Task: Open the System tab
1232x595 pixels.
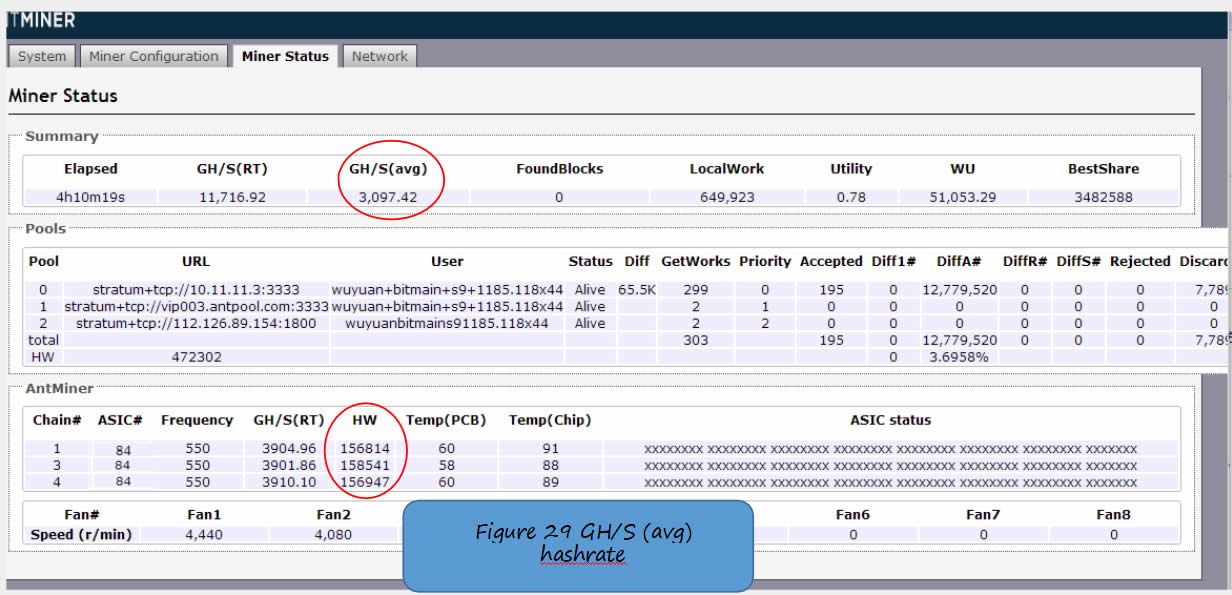Action: pyautogui.click(x=42, y=56)
